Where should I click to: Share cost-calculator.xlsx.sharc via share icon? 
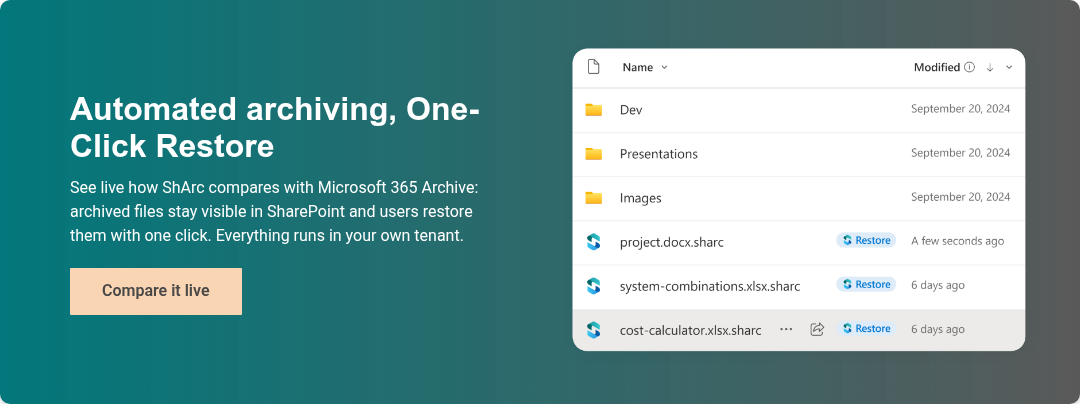(817, 329)
